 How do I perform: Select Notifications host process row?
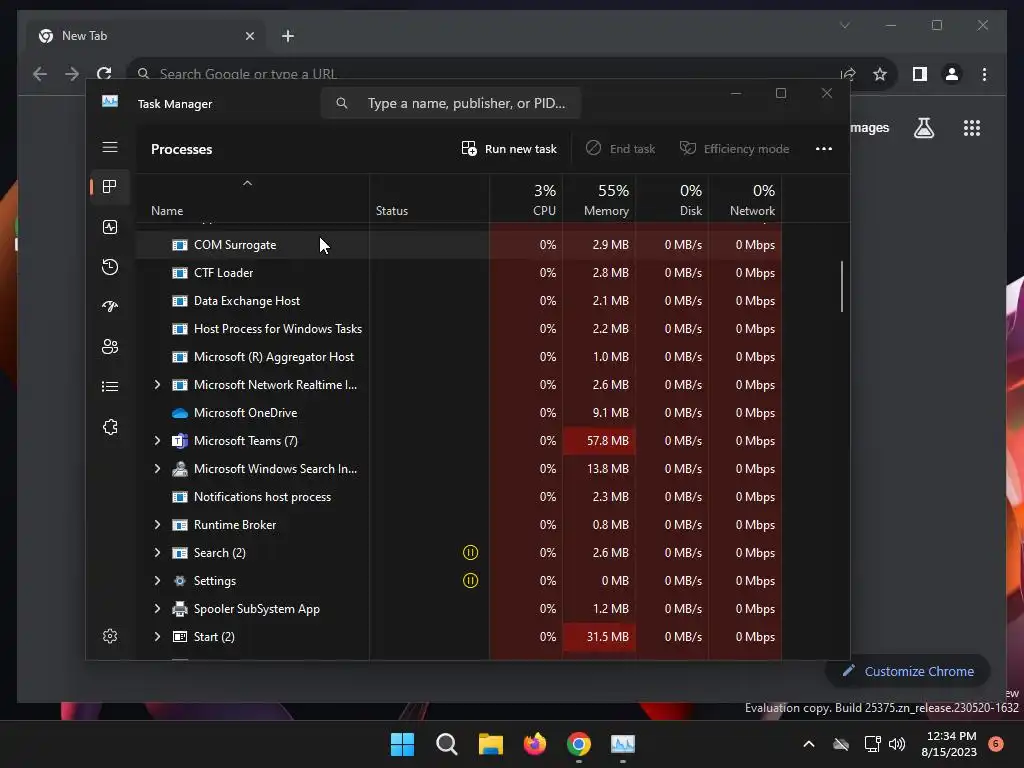tap(458, 497)
